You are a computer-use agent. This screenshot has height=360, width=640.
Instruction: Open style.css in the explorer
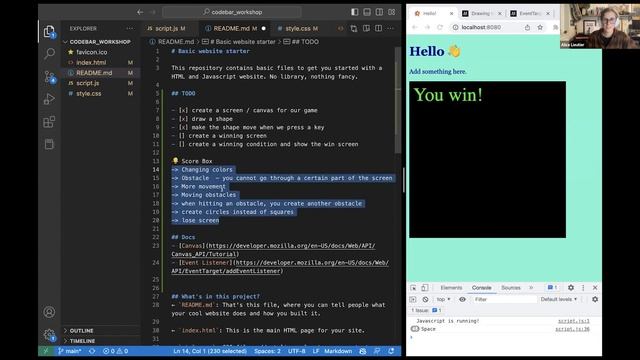click(89, 93)
